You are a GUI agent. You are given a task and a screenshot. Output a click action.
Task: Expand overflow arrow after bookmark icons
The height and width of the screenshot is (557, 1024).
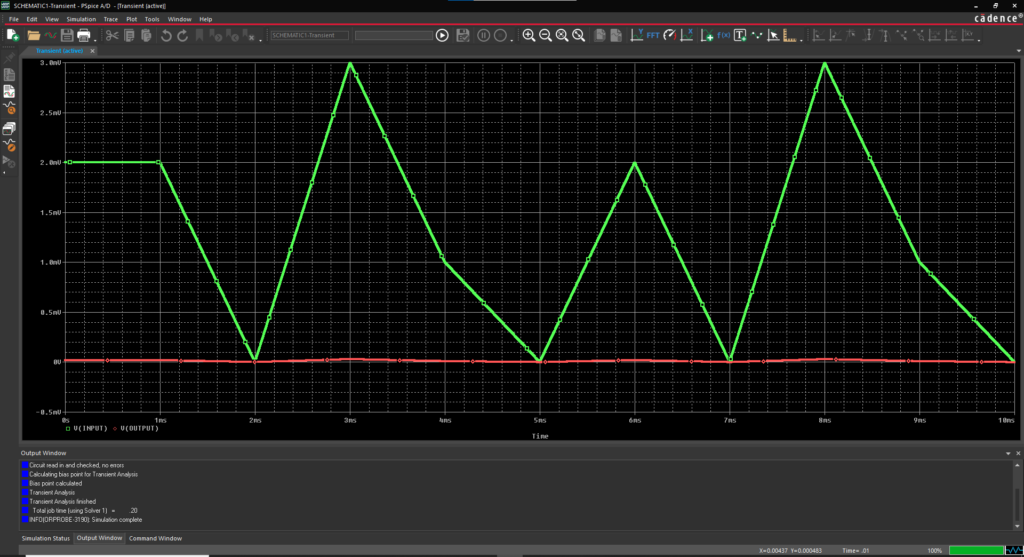[x=261, y=39]
